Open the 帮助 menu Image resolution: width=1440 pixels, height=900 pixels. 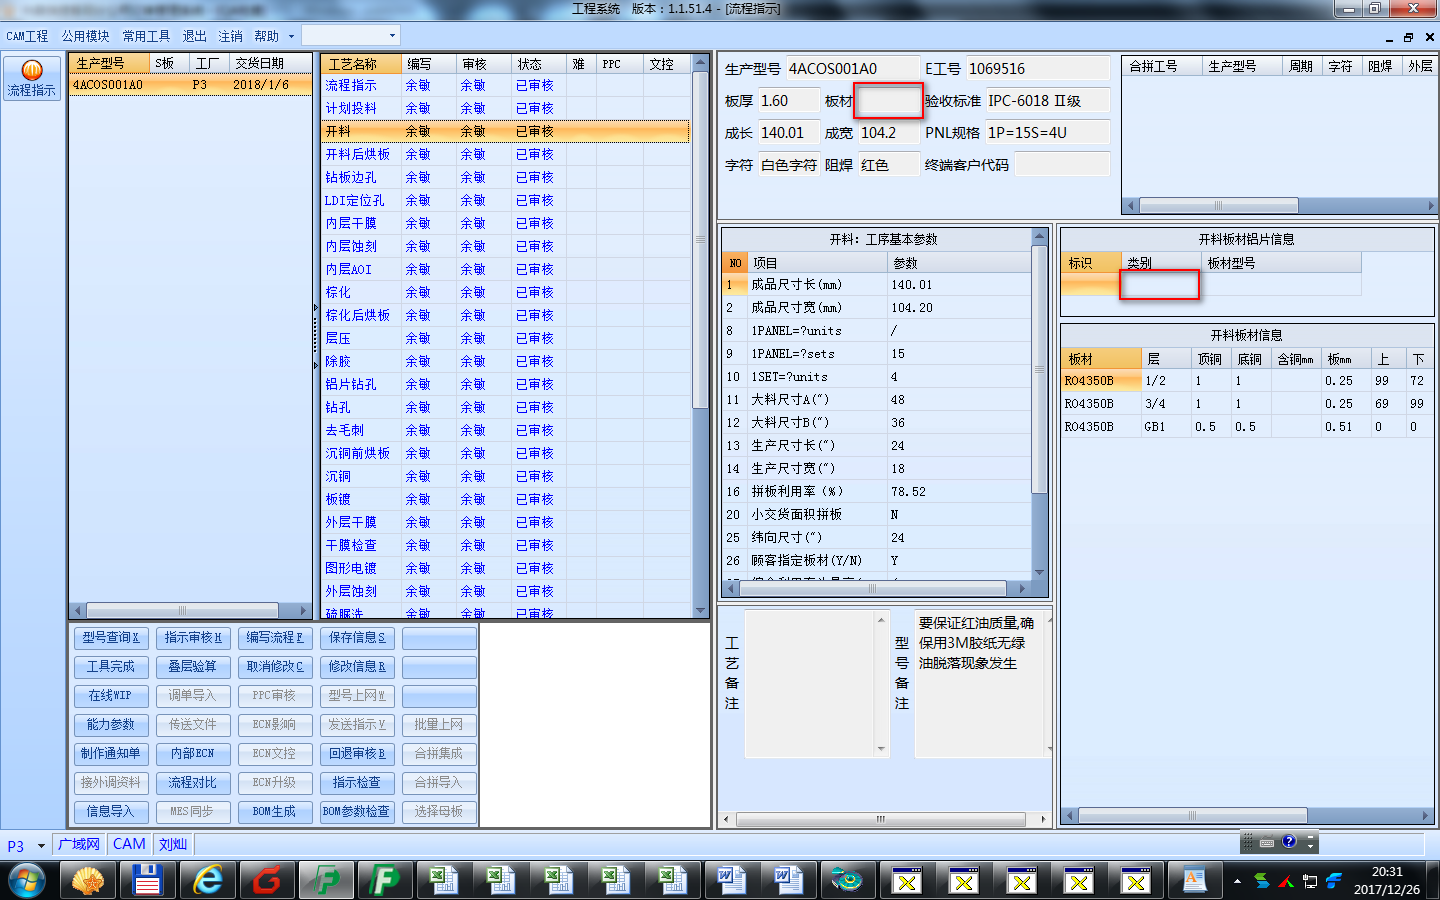(266, 36)
